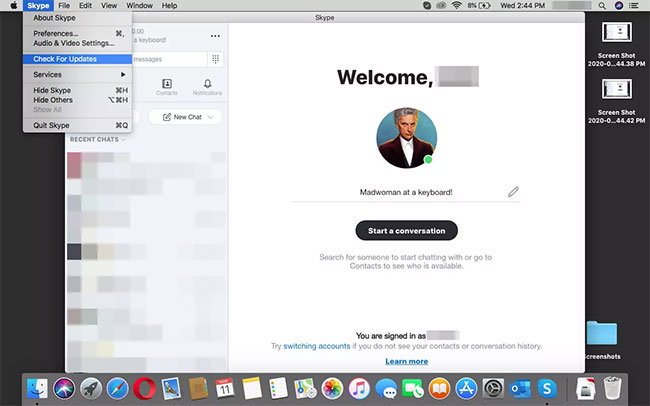
Task: Open Maps app in the Dock
Action: coord(305,389)
